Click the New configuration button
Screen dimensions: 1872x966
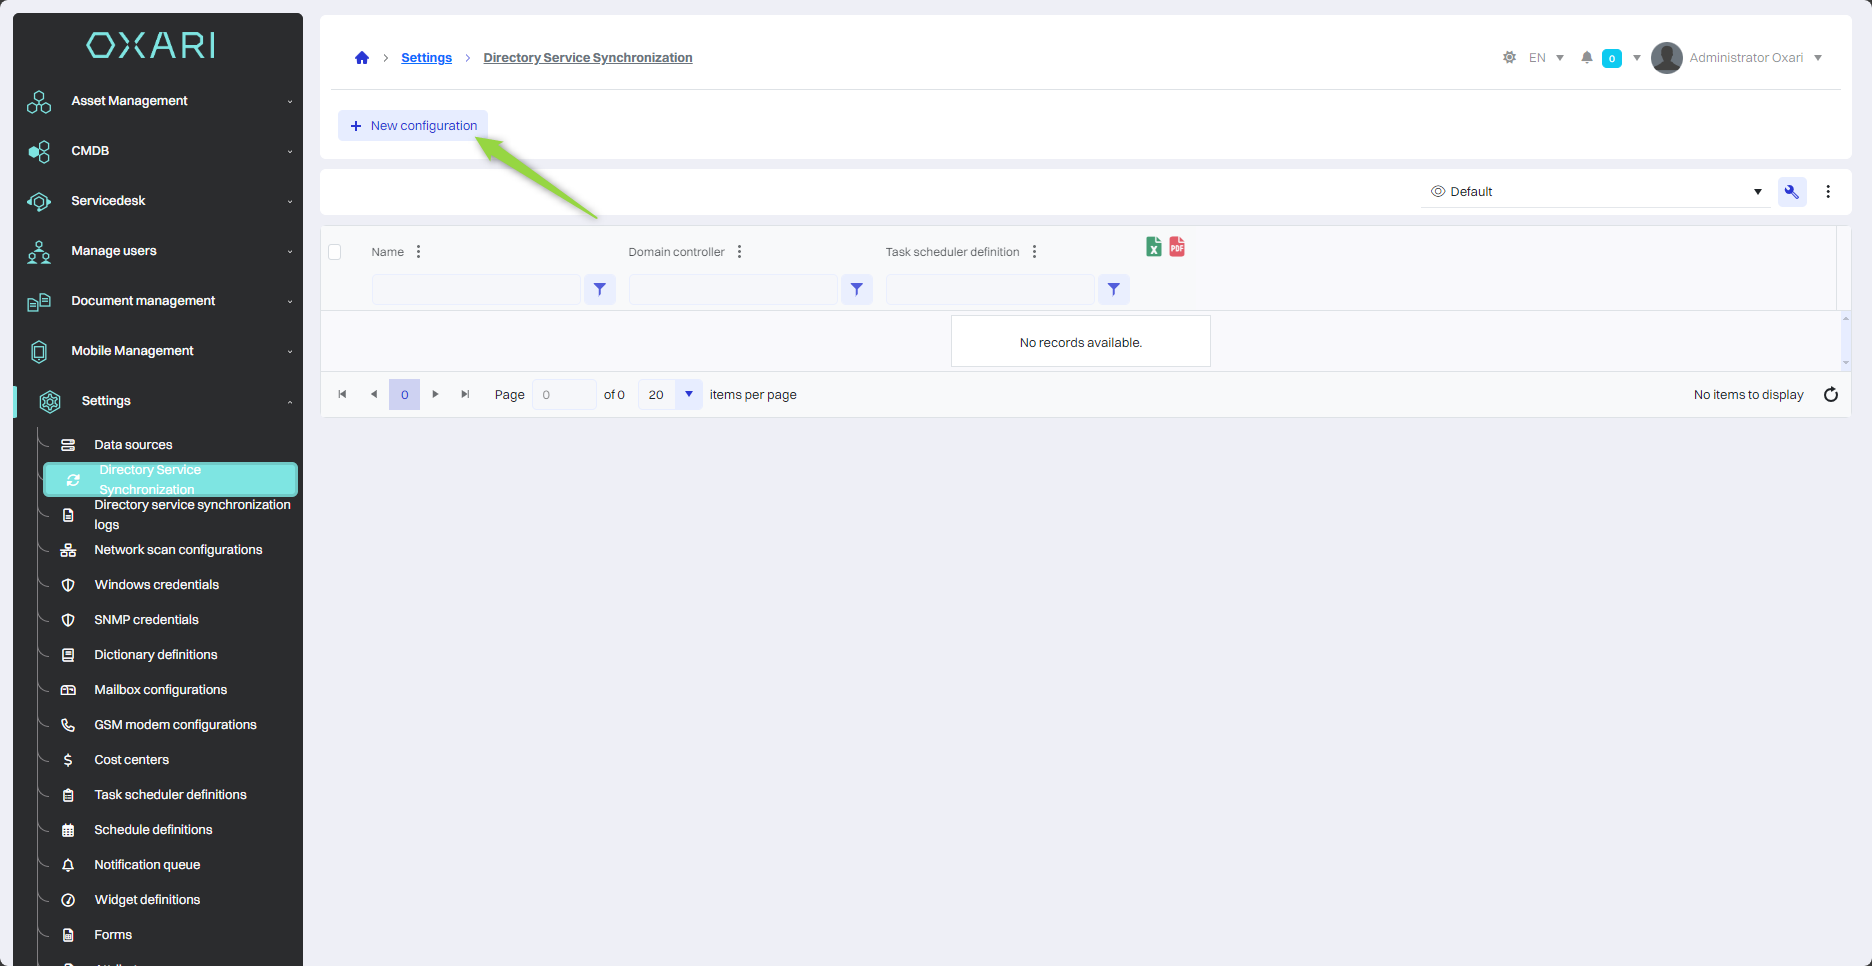[x=413, y=126]
